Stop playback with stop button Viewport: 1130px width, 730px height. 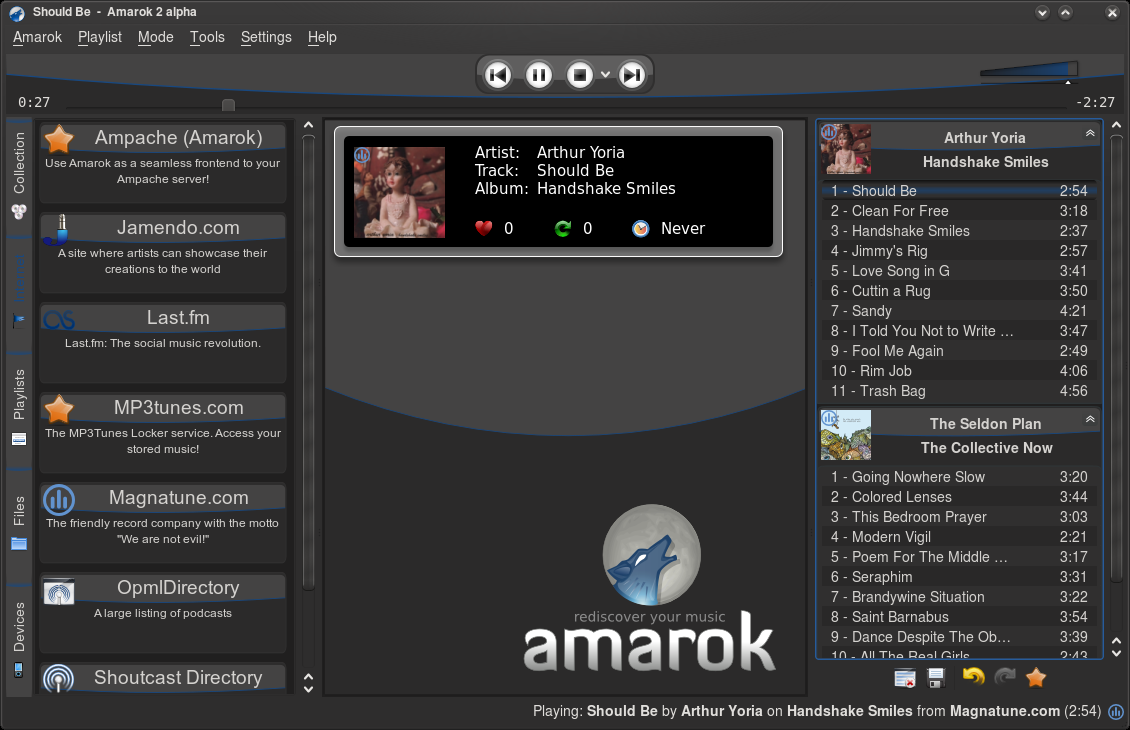pyautogui.click(x=579, y=75)
